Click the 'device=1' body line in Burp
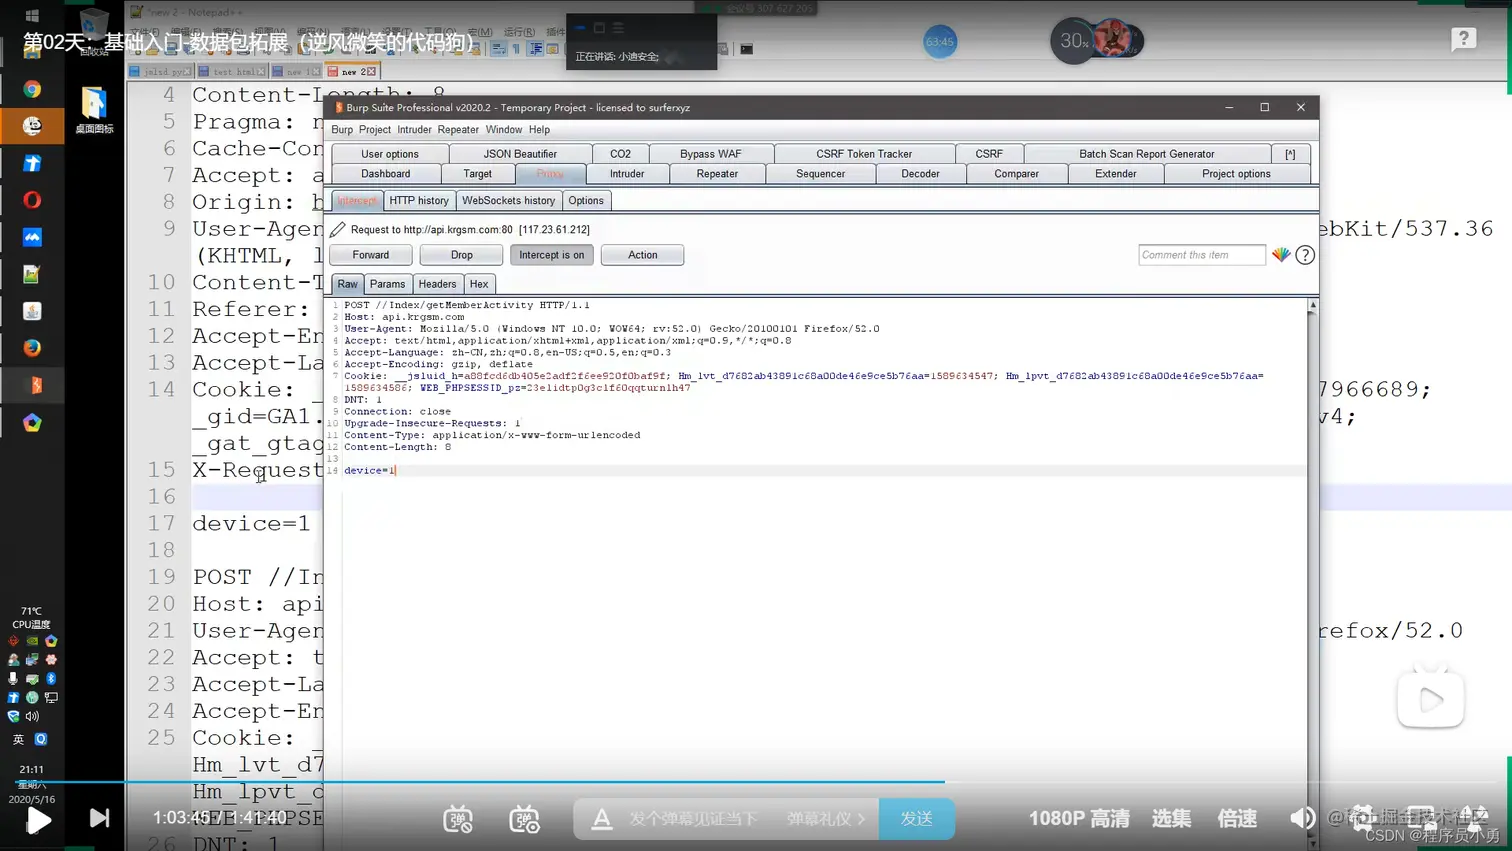This screenshot has height=851, width=1512. (x=369, y=470)
